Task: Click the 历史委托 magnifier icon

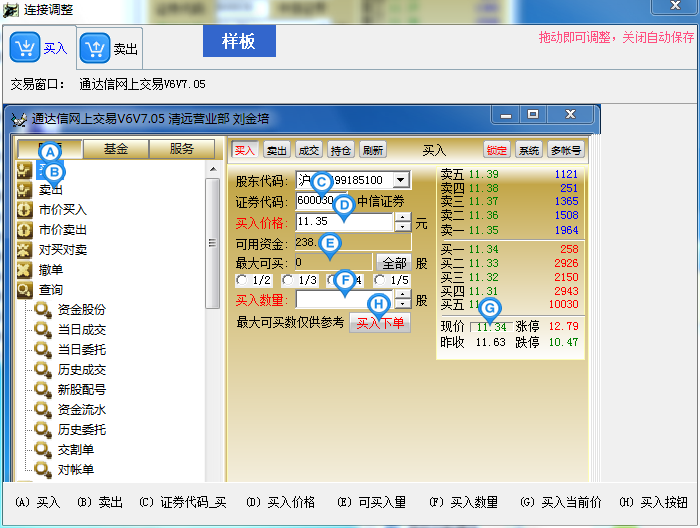Action: [x=43, y=429]
